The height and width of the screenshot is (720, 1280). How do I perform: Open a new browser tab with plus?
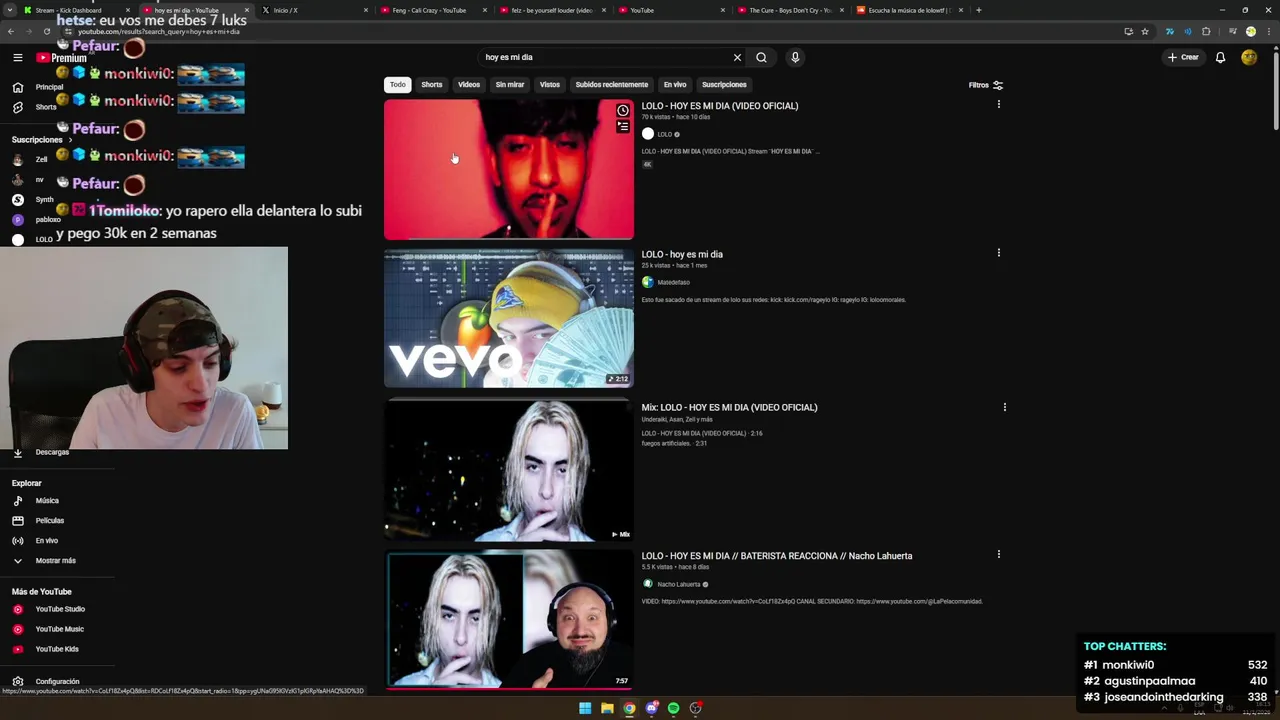pos(978,10)
